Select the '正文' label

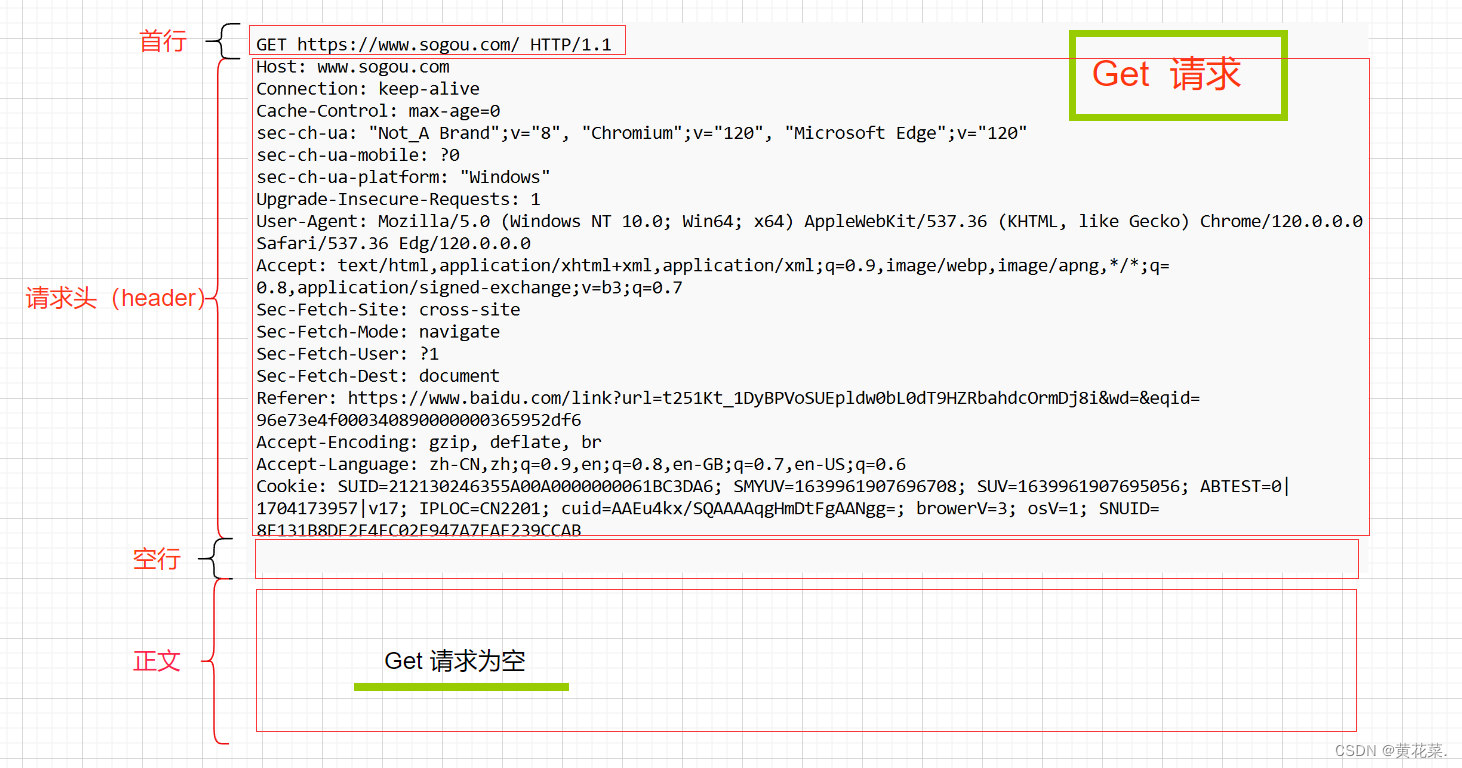(x=157, y=661)
